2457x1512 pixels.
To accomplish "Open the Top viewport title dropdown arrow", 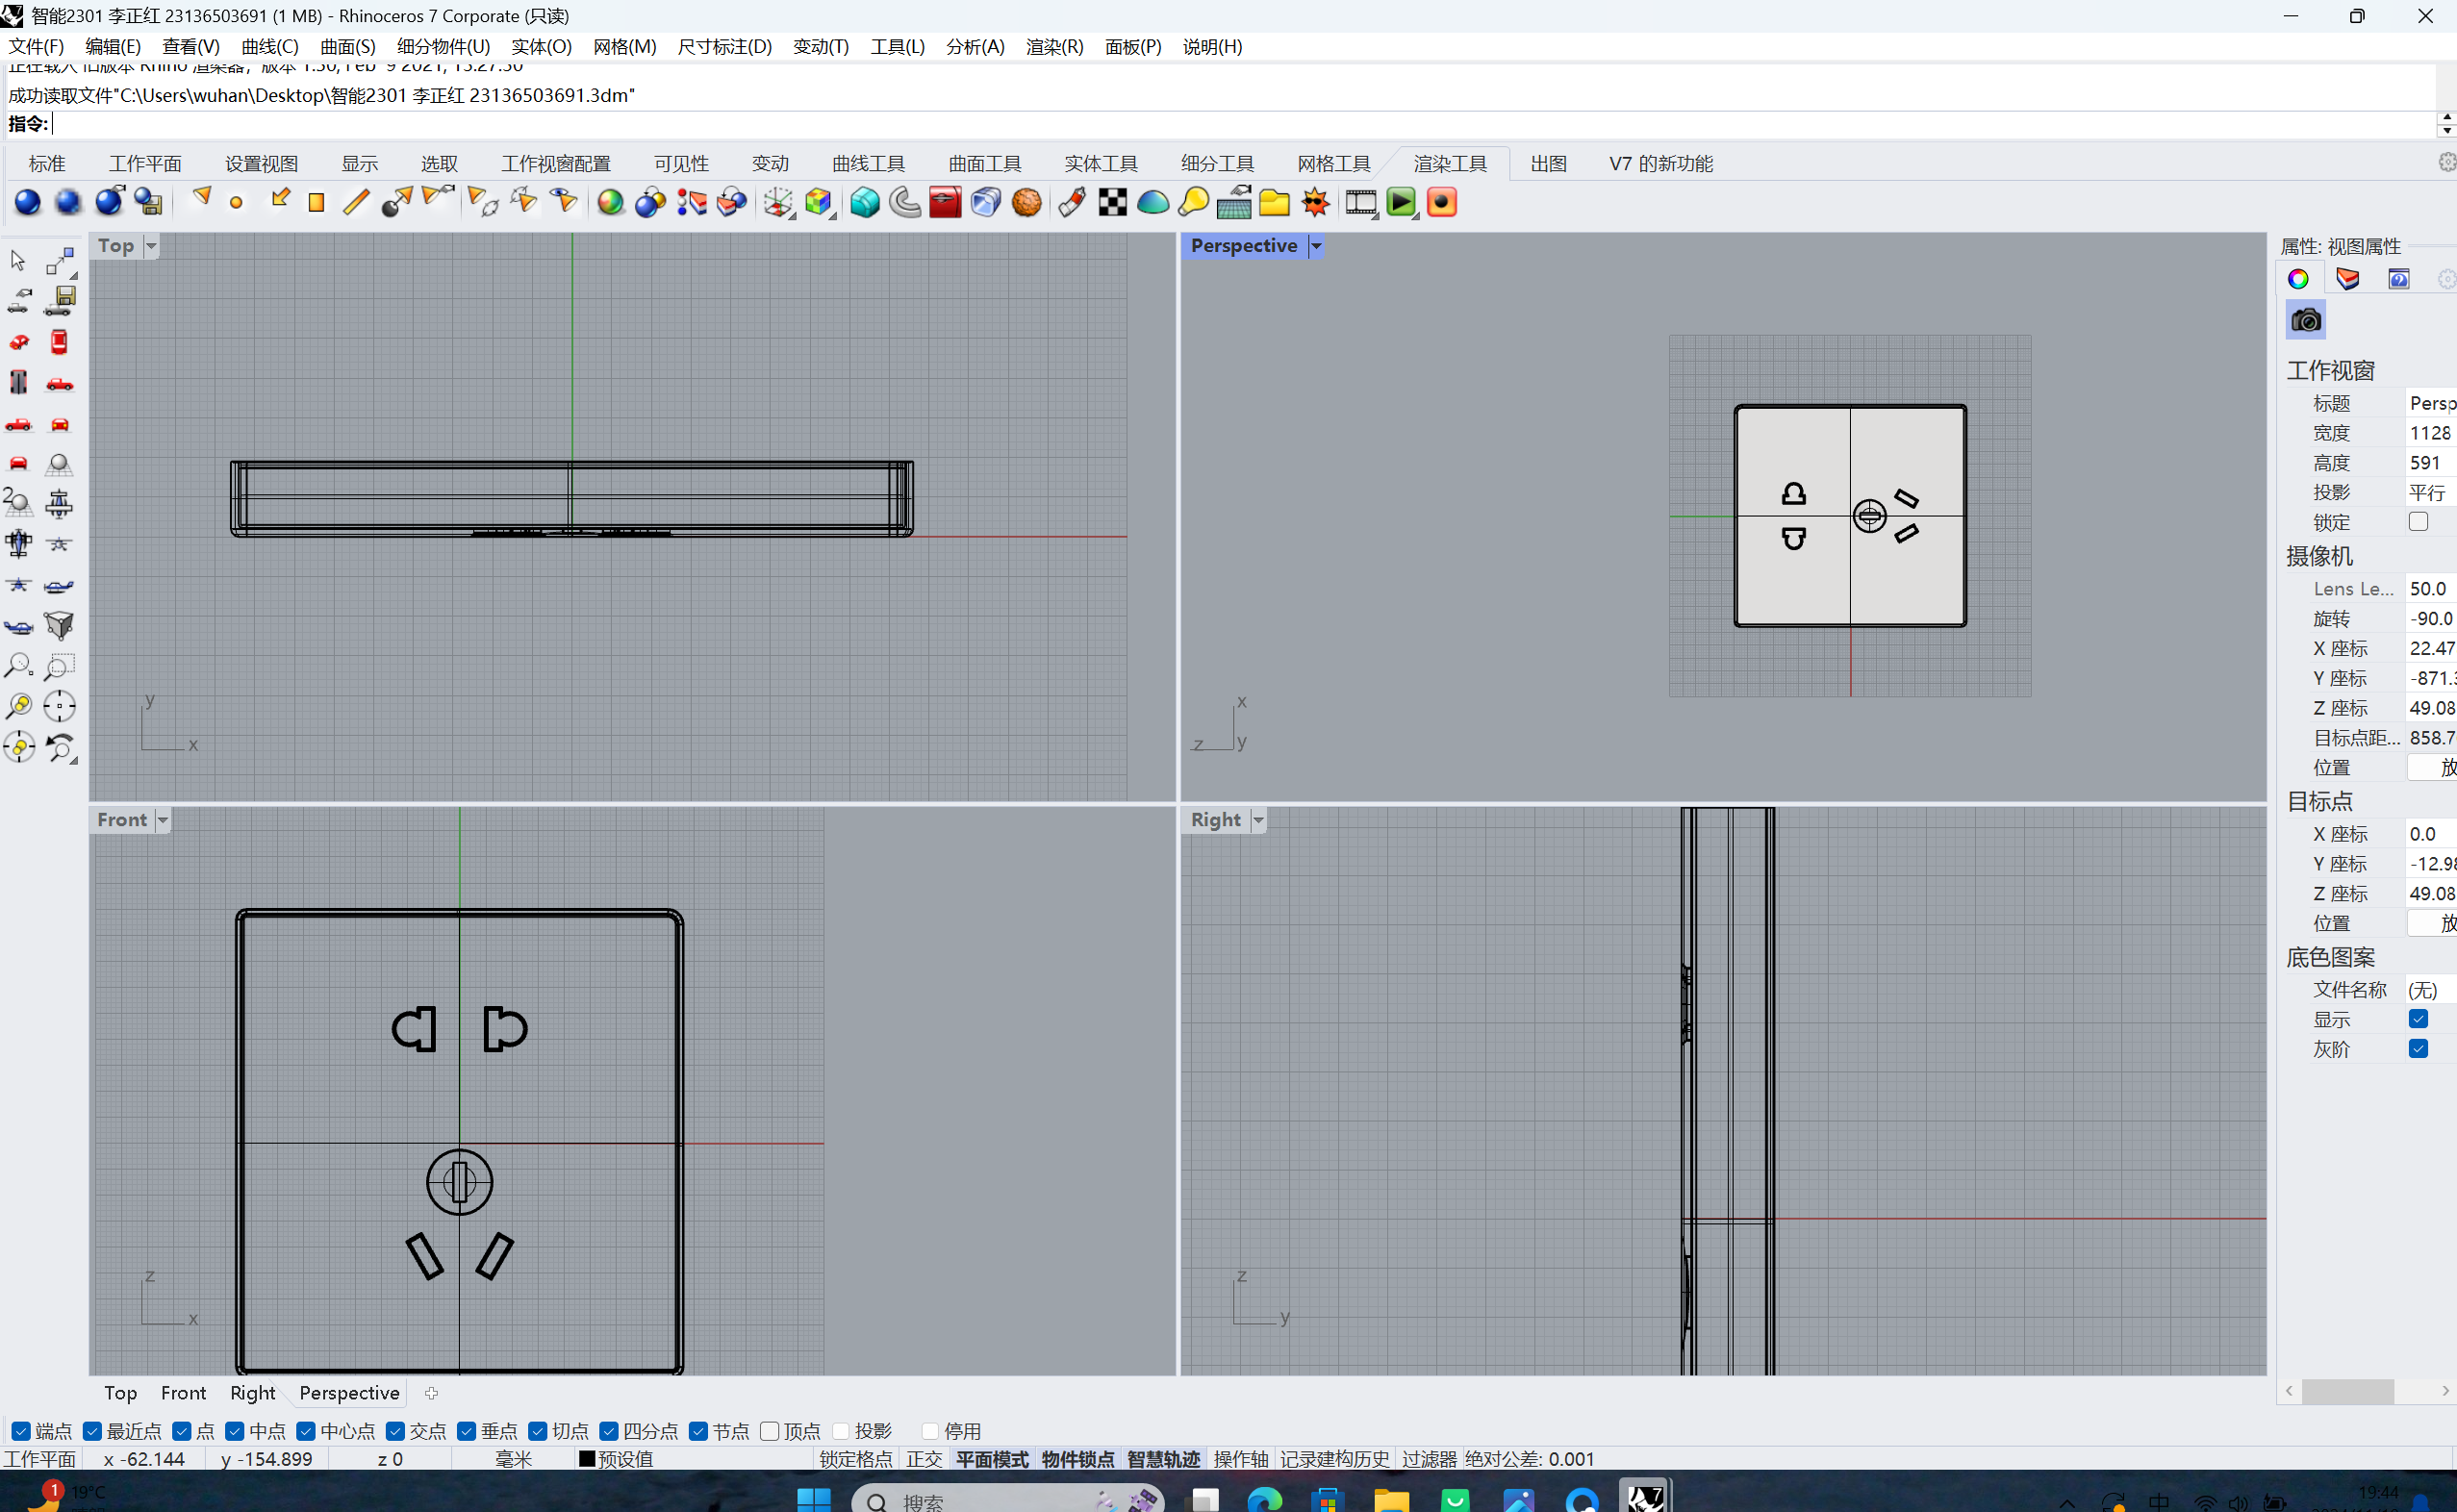I will (151, 246).
